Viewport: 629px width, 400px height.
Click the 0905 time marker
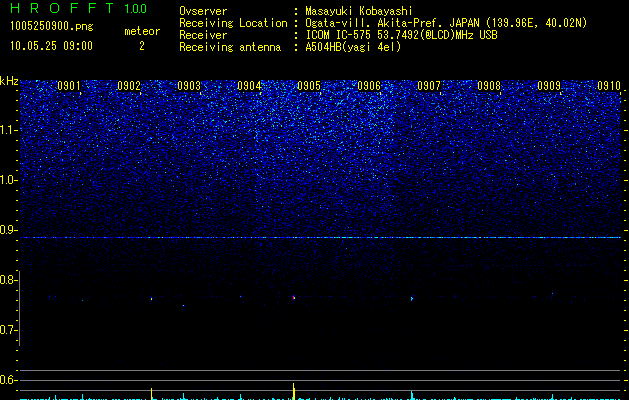(309, 85)
